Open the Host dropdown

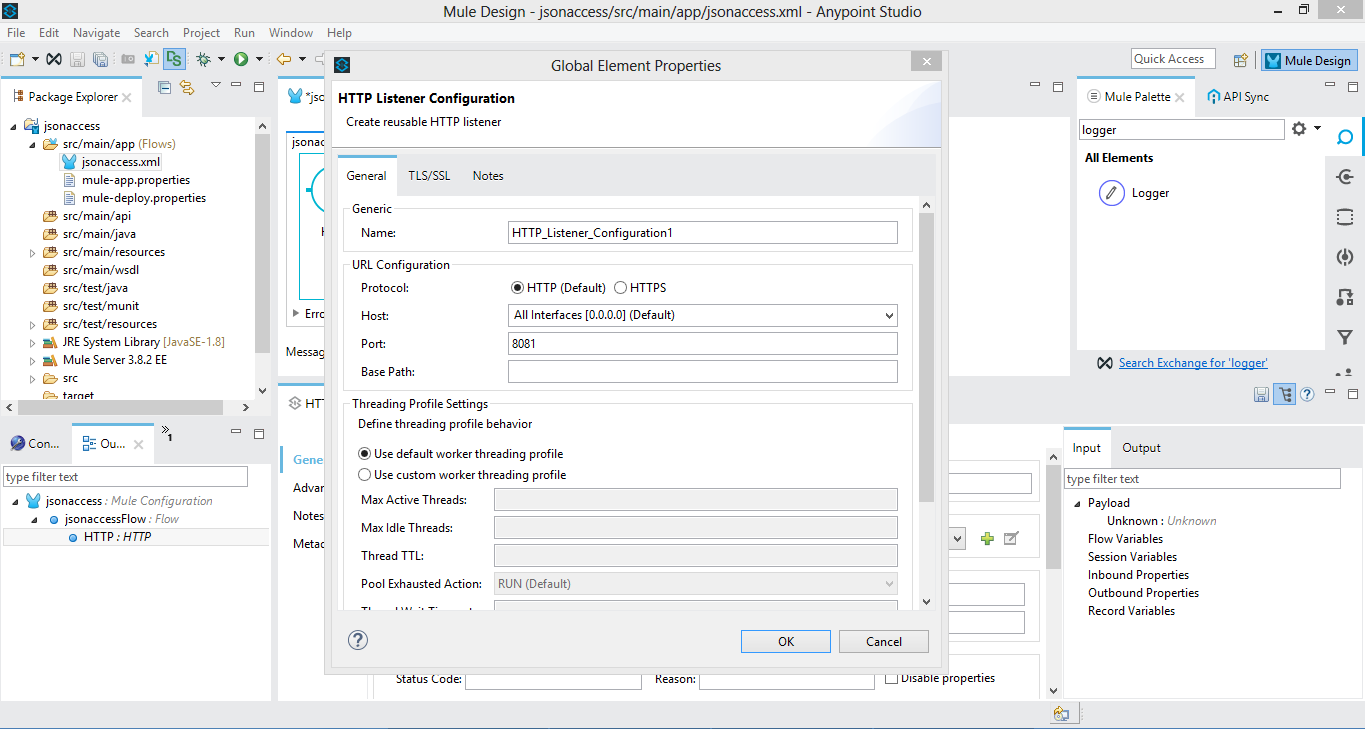pos(703,315)
